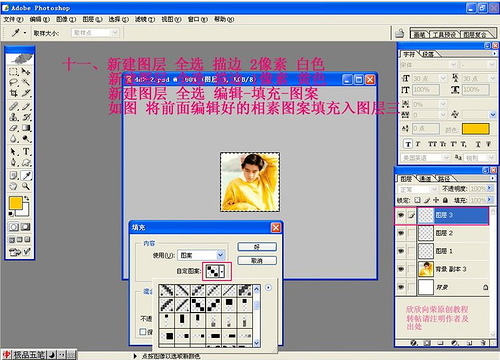Select the Zoom tool

[26, 186]
